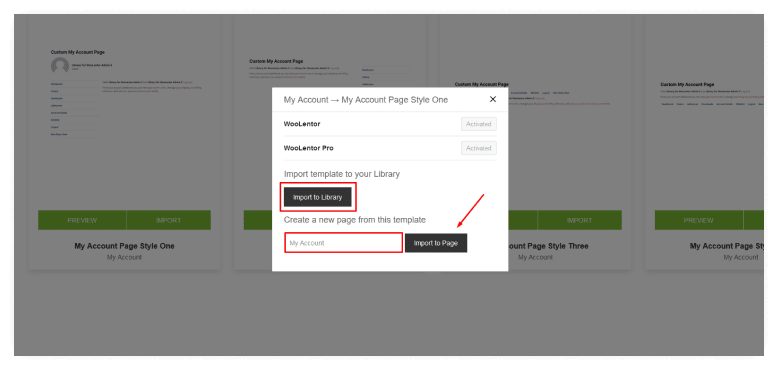This screenshot has width=778, height=370.
Task: Click My Account Page Style One title
Action: (125, 246)
